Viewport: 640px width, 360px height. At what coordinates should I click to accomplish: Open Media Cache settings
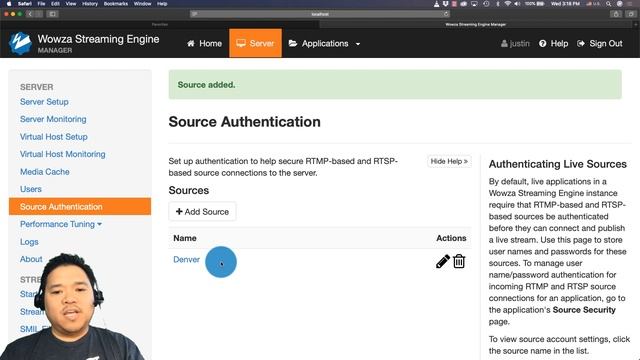(x=44, y=172)
